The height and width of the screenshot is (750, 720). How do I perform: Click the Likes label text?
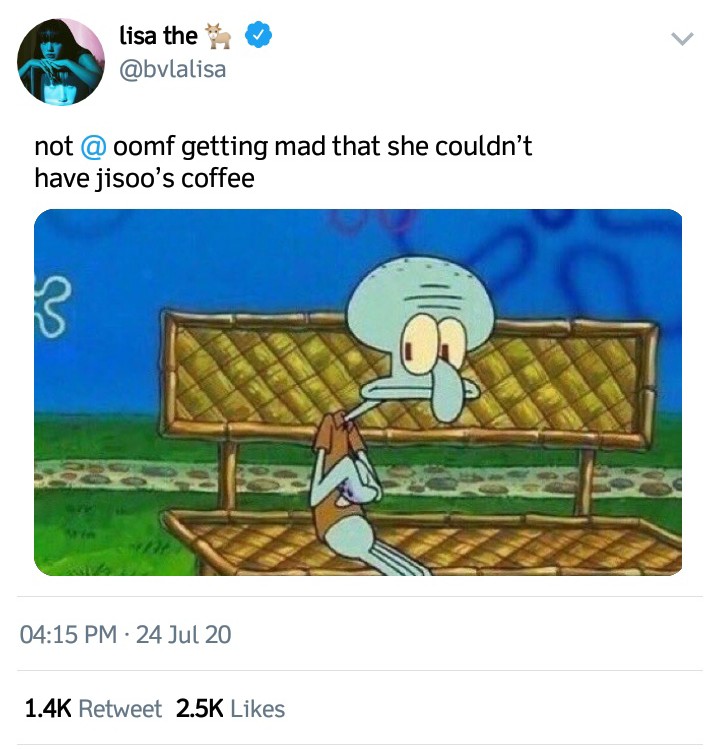pyautogui.click(x=258, y=708)
